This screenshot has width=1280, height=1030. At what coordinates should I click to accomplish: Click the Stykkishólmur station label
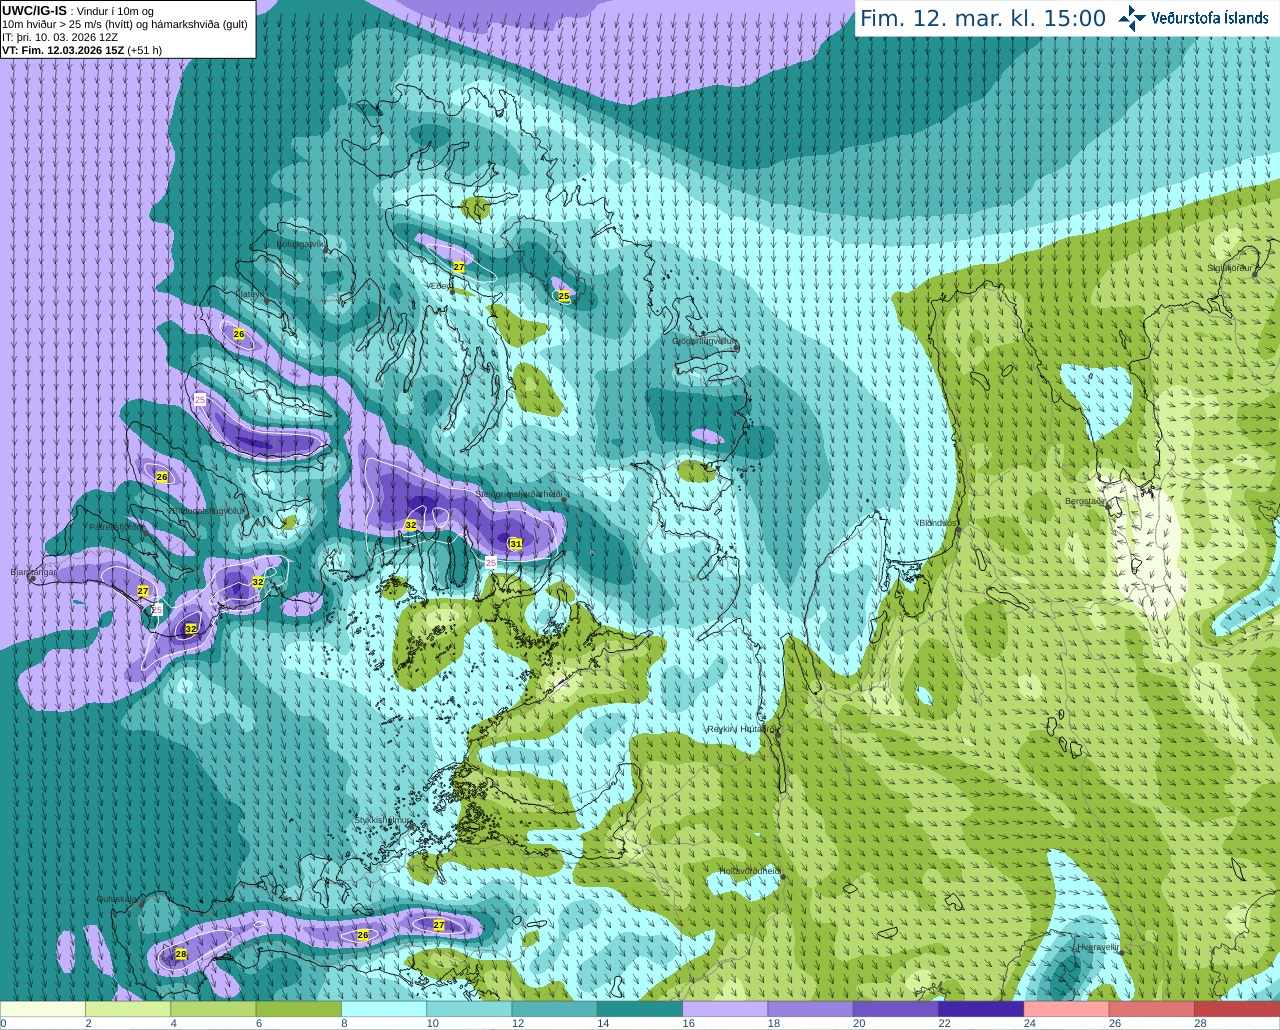[x=382, y=820]
